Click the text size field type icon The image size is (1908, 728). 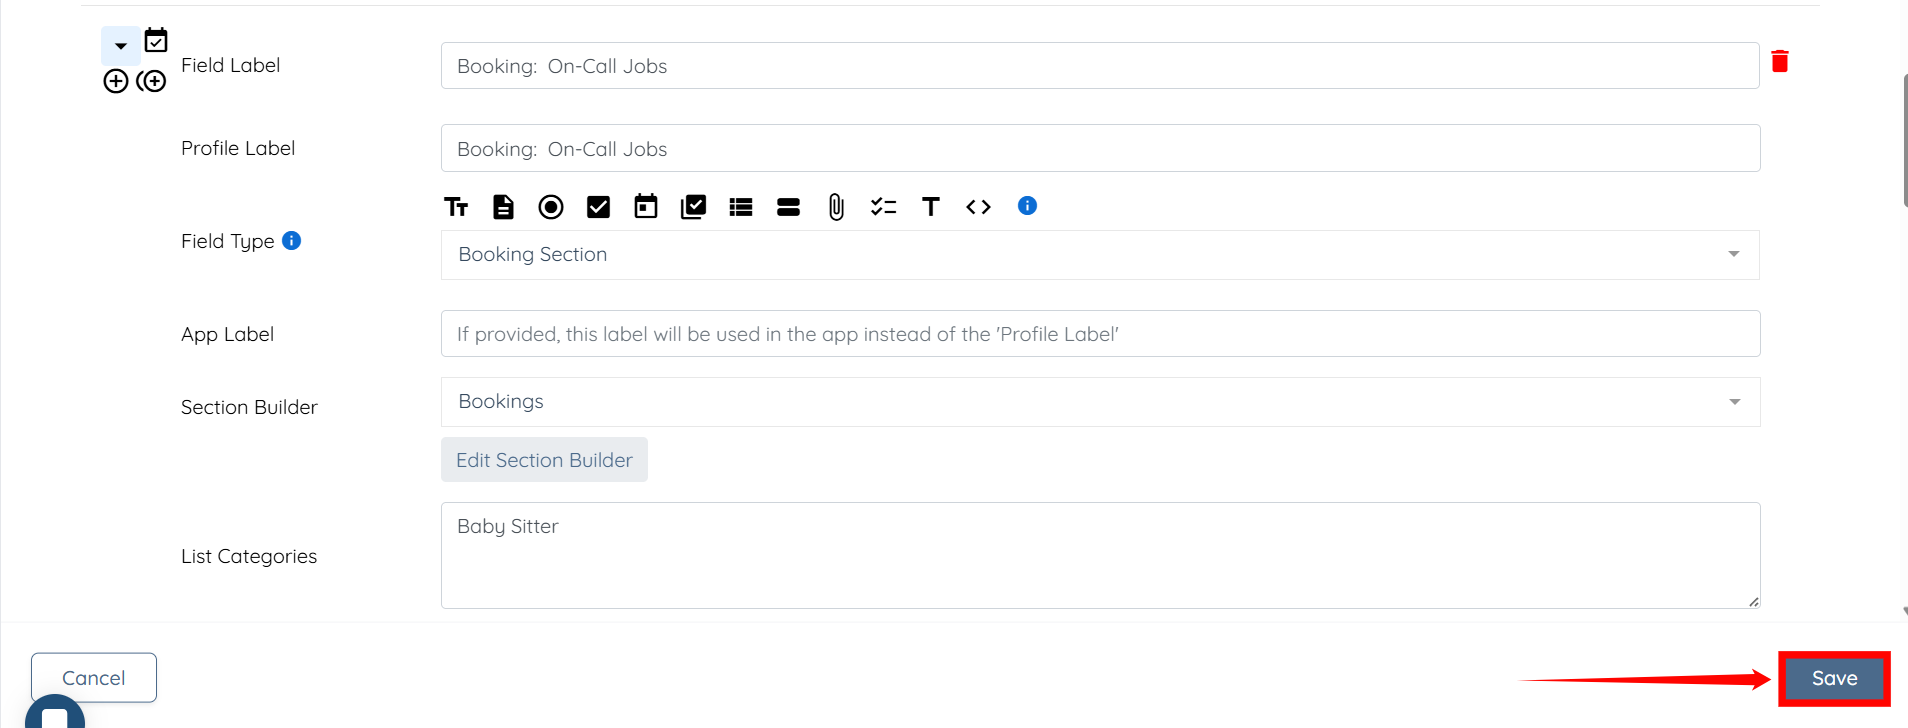[456, 207]
